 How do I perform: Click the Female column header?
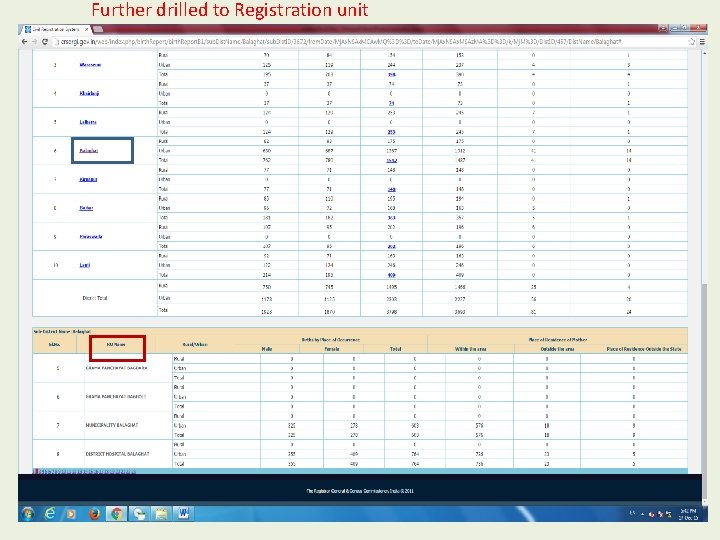pyautogui.click(x=332, y=349)
